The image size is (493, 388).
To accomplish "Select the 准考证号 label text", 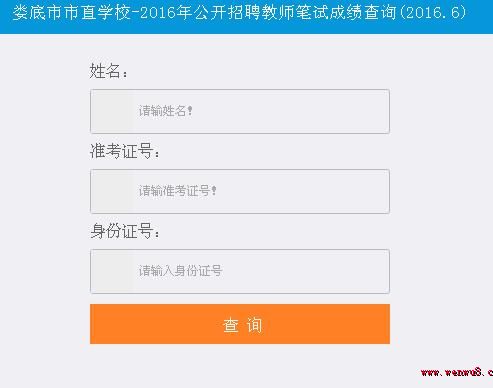I will (x=121, y=151).
